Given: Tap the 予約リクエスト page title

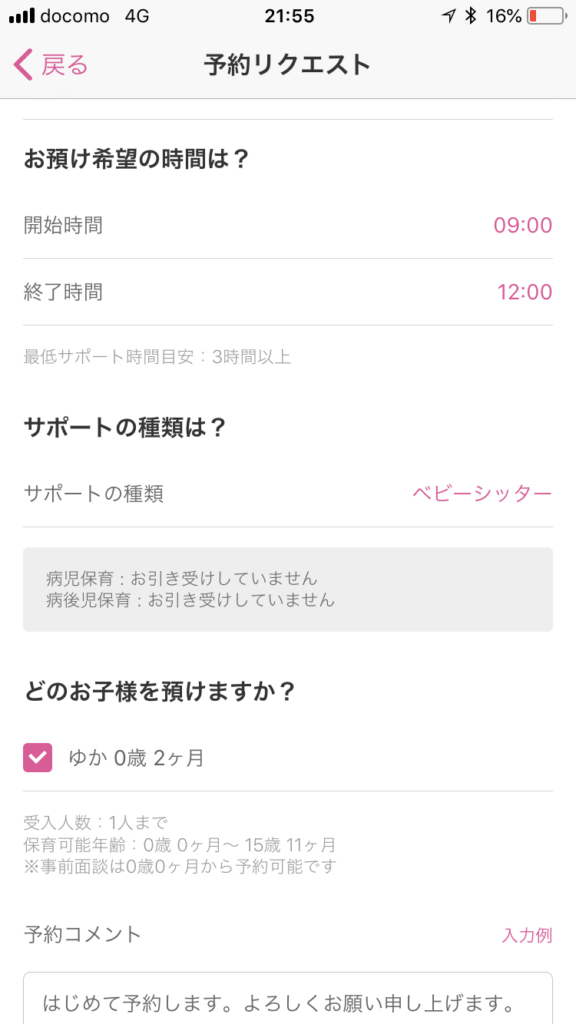Looking at the screenshot, I should [287, 65].
